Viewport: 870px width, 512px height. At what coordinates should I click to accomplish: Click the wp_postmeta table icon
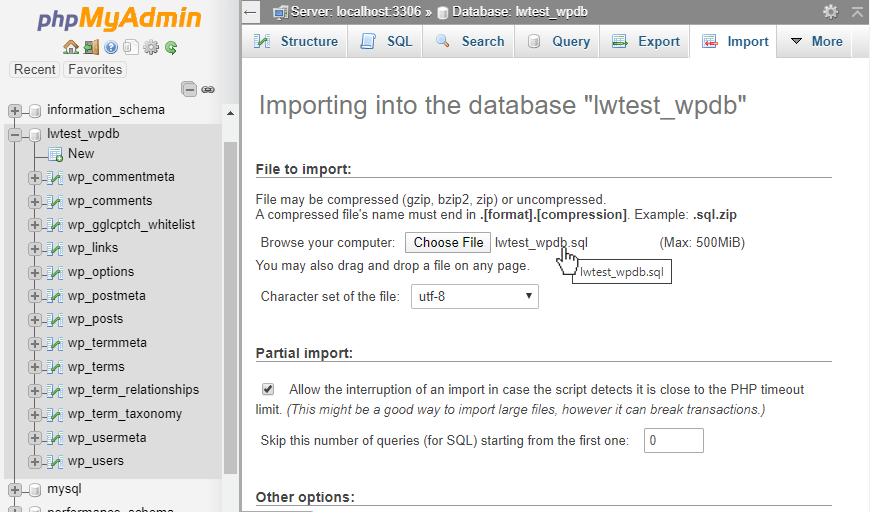coord(54,296)
